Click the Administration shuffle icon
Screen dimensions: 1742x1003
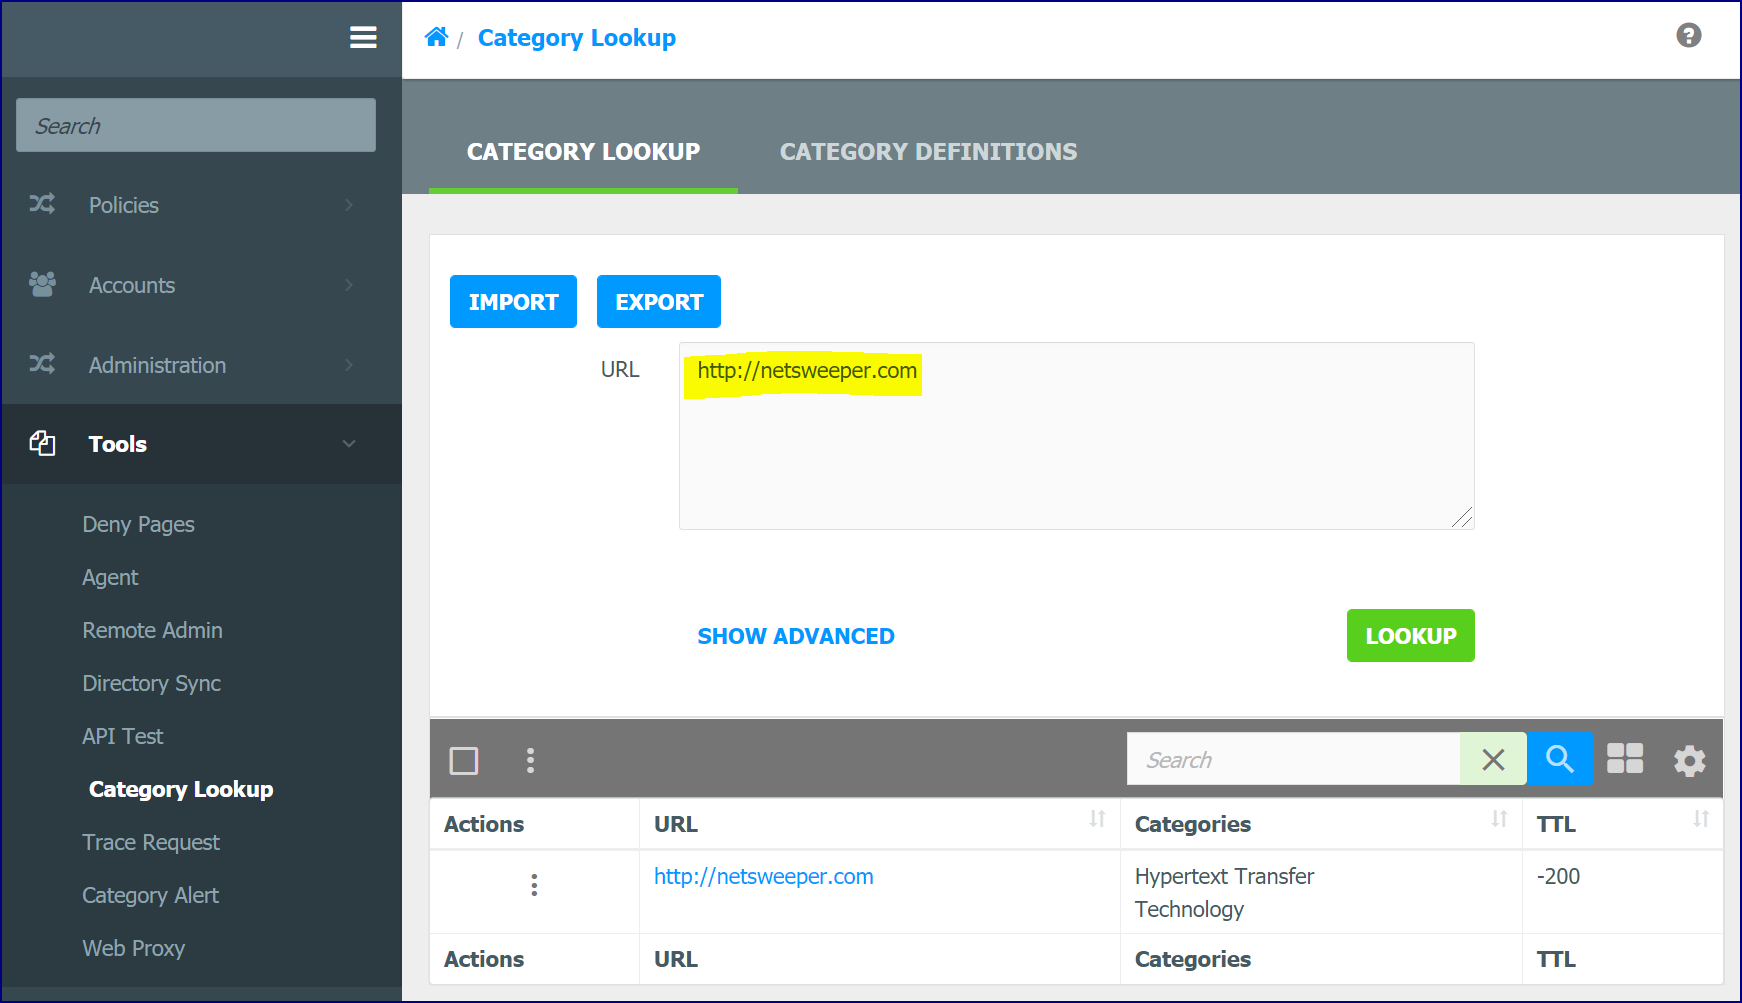click(42, 364)
